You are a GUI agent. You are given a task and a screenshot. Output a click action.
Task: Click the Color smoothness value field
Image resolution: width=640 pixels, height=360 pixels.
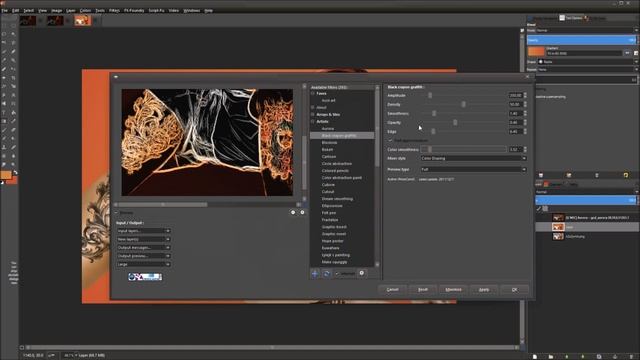(515, 150)
